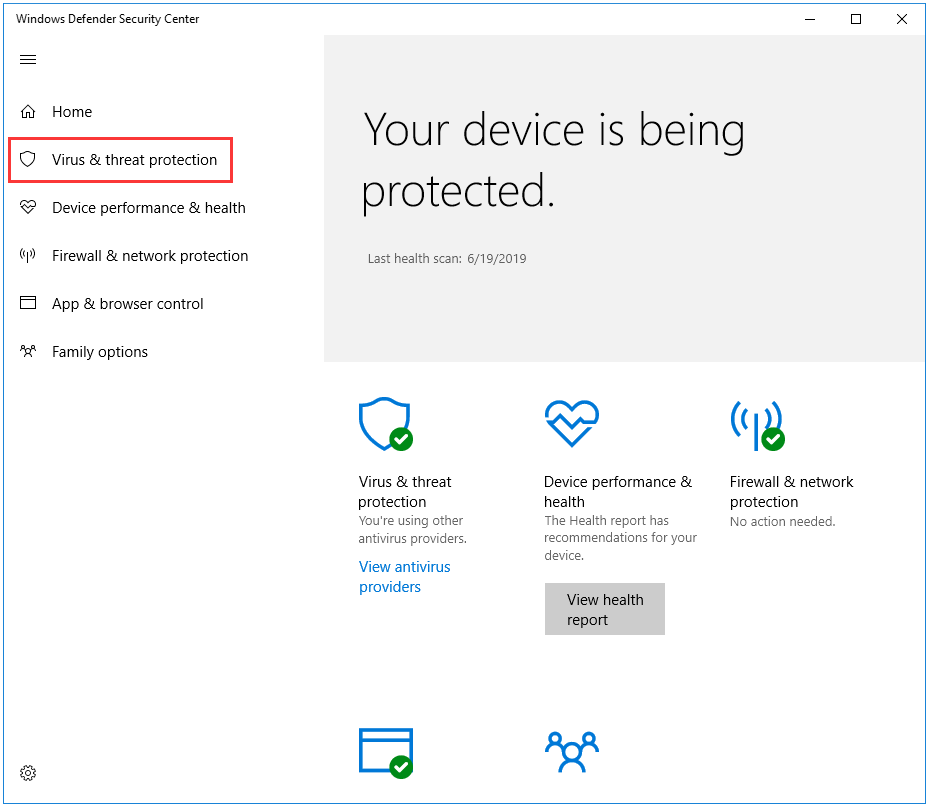Click the Firewall & network protection tile heading

click(x=792, y=491)
